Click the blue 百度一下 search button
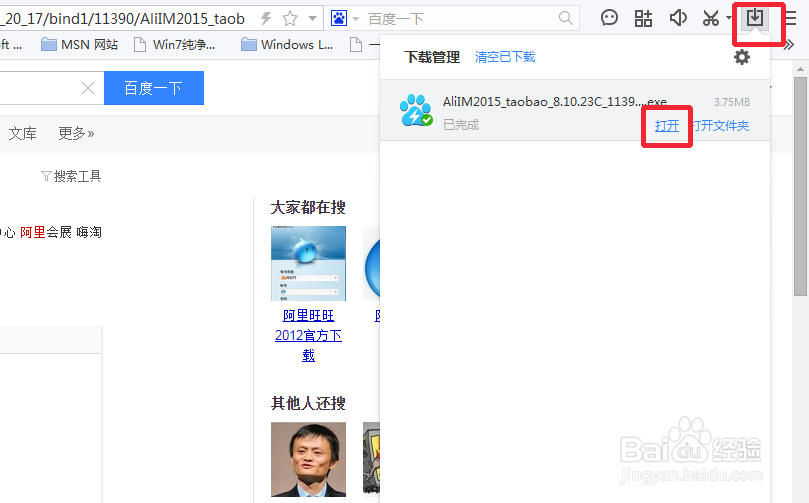Viewport: 809px width, 503px height. tap(154, 88)
